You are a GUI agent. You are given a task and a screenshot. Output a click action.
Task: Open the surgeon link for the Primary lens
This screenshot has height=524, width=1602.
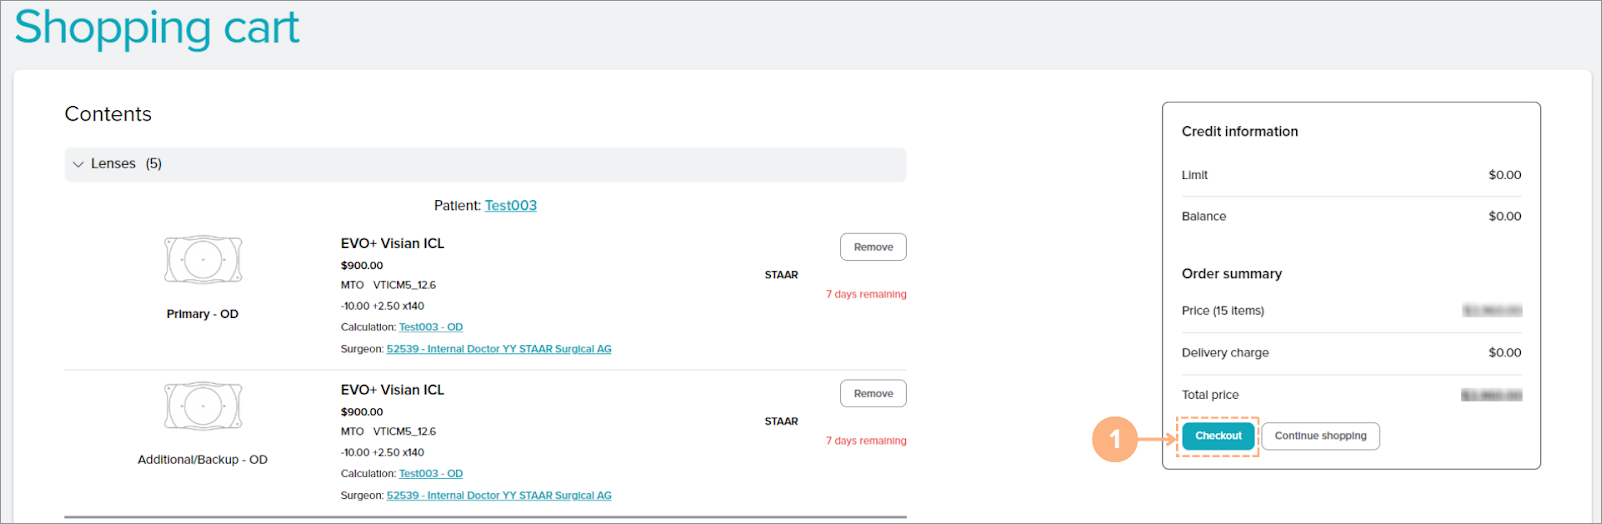(x=499, y=349)
